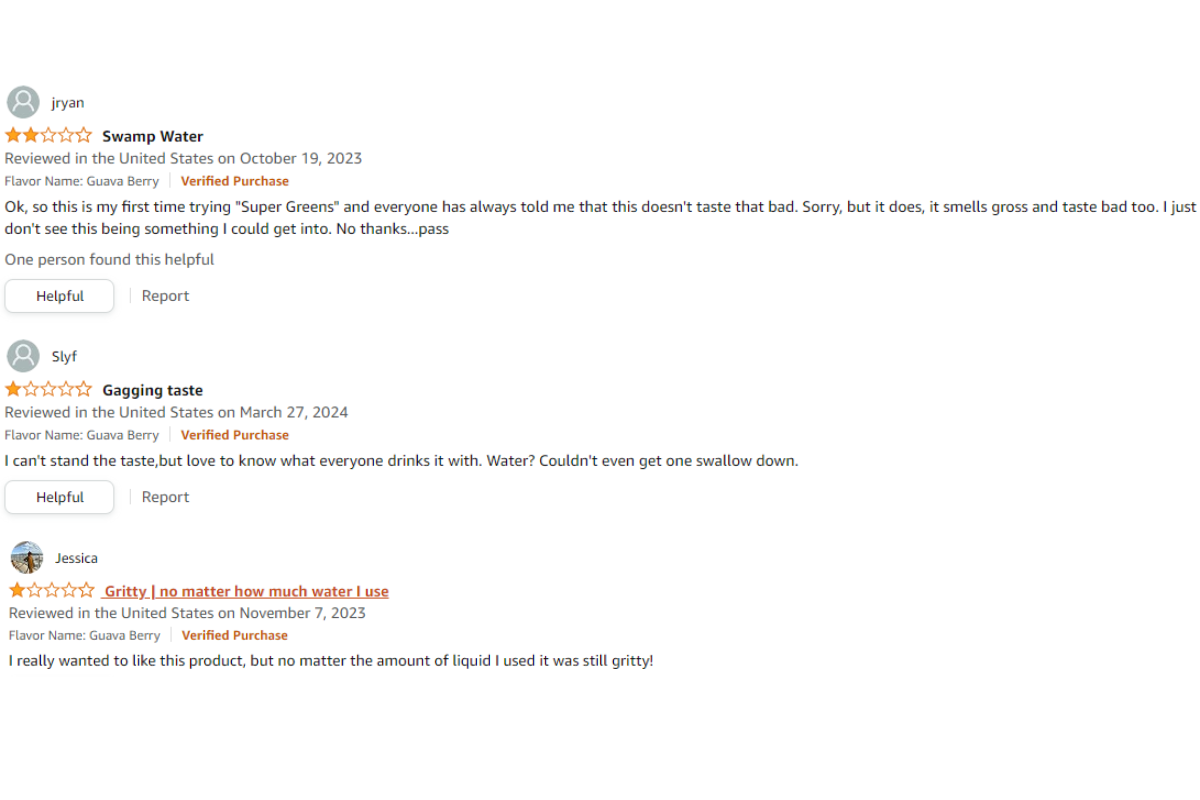This screenshot has width=1200, height=800.
Task: Open Jessica's profile photo
Action: 27,557
